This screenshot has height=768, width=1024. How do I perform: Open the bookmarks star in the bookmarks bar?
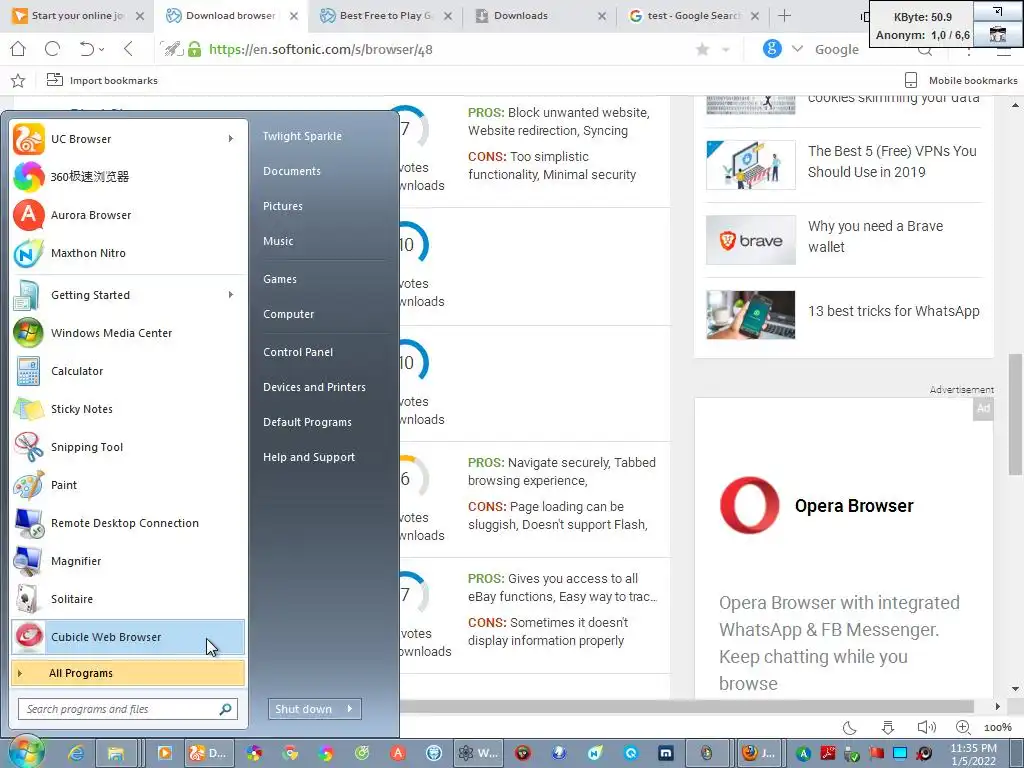click(18, 80)
